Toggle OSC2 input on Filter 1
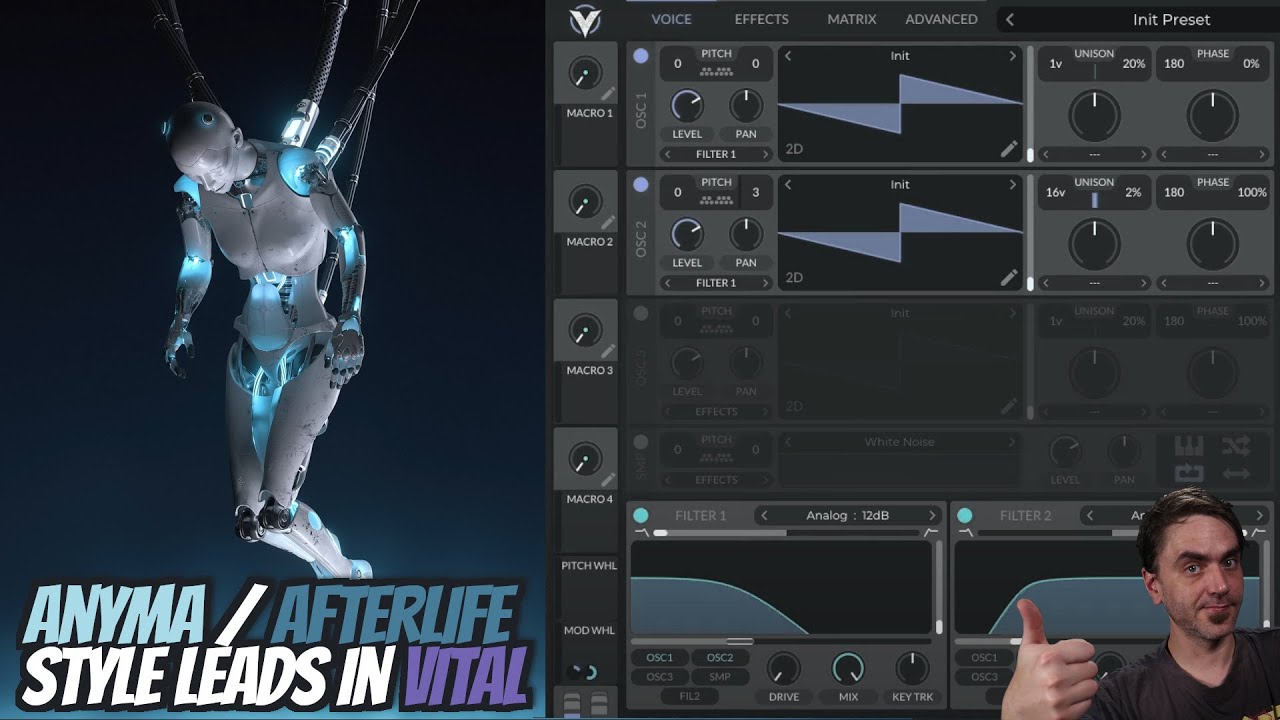 [x=720, y=658]
